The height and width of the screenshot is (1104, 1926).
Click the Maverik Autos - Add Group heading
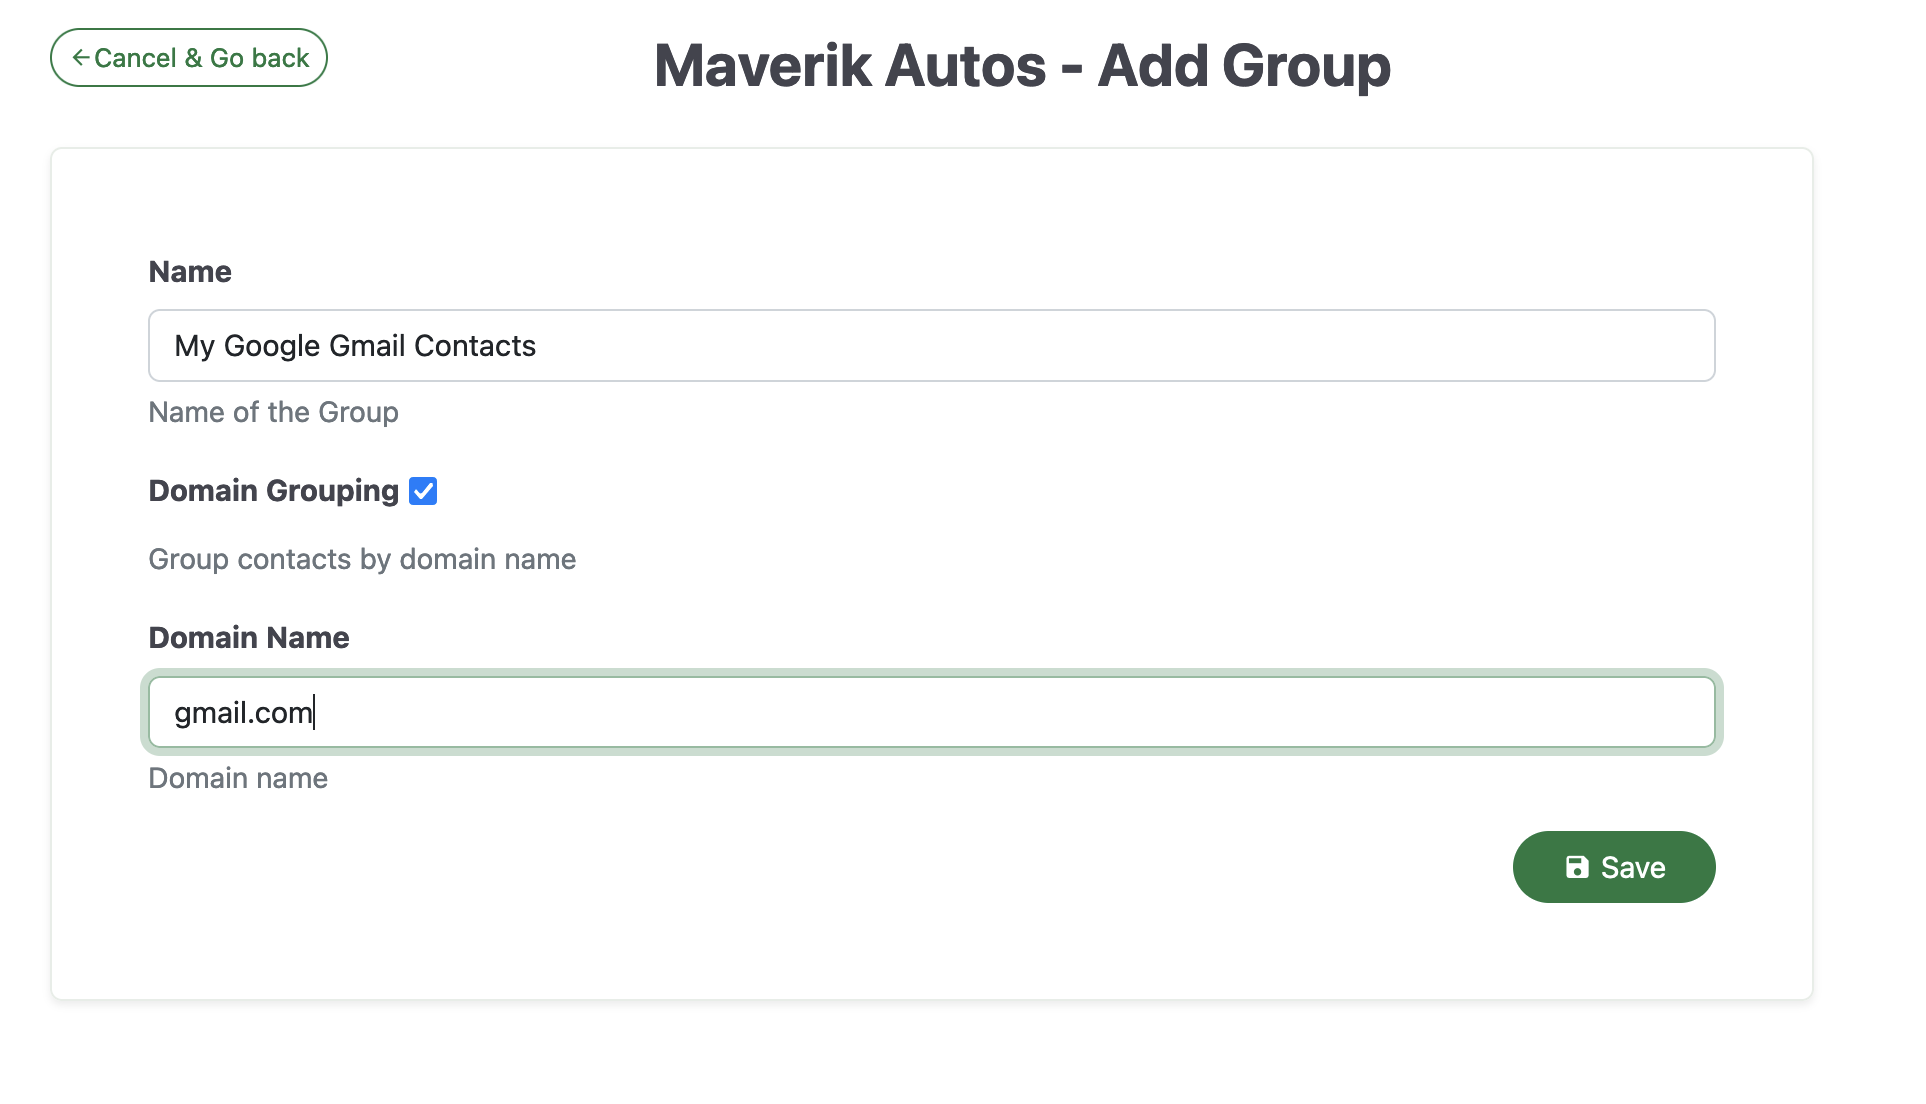pos(1022,64)
